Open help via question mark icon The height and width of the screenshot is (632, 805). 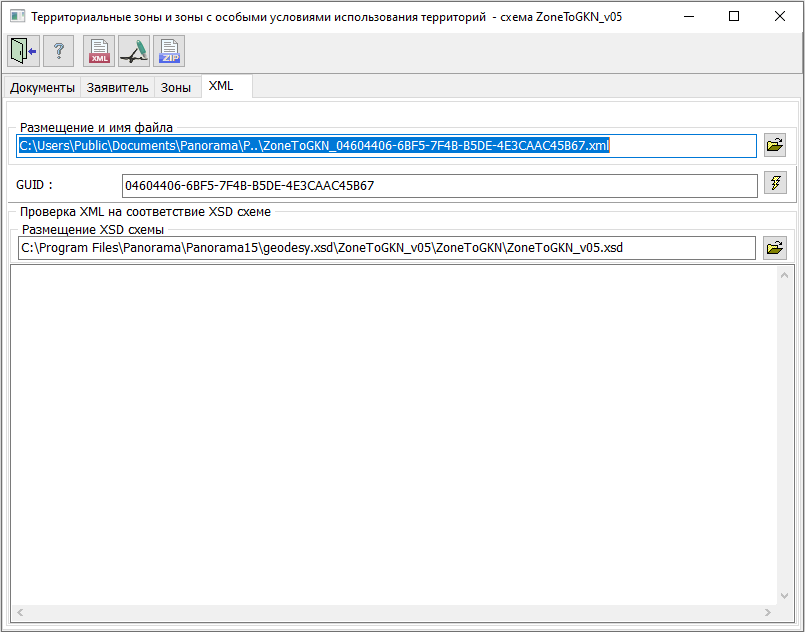pyautogui.click(x=59, y=51)
